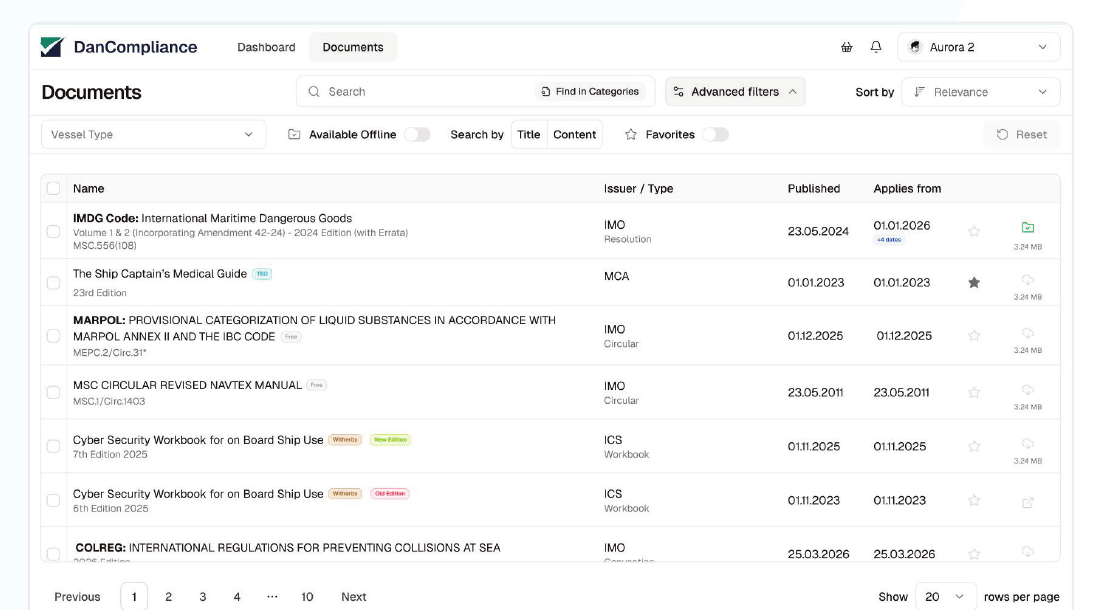
Task: Collapse the Advanced filters panel
Action: (x=735, y=92)
